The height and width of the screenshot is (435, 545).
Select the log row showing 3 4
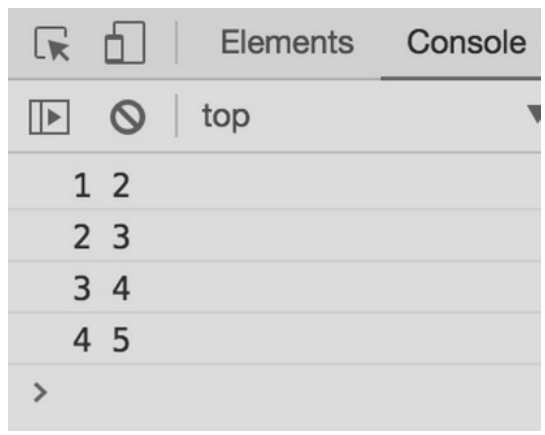pos(274,287)
